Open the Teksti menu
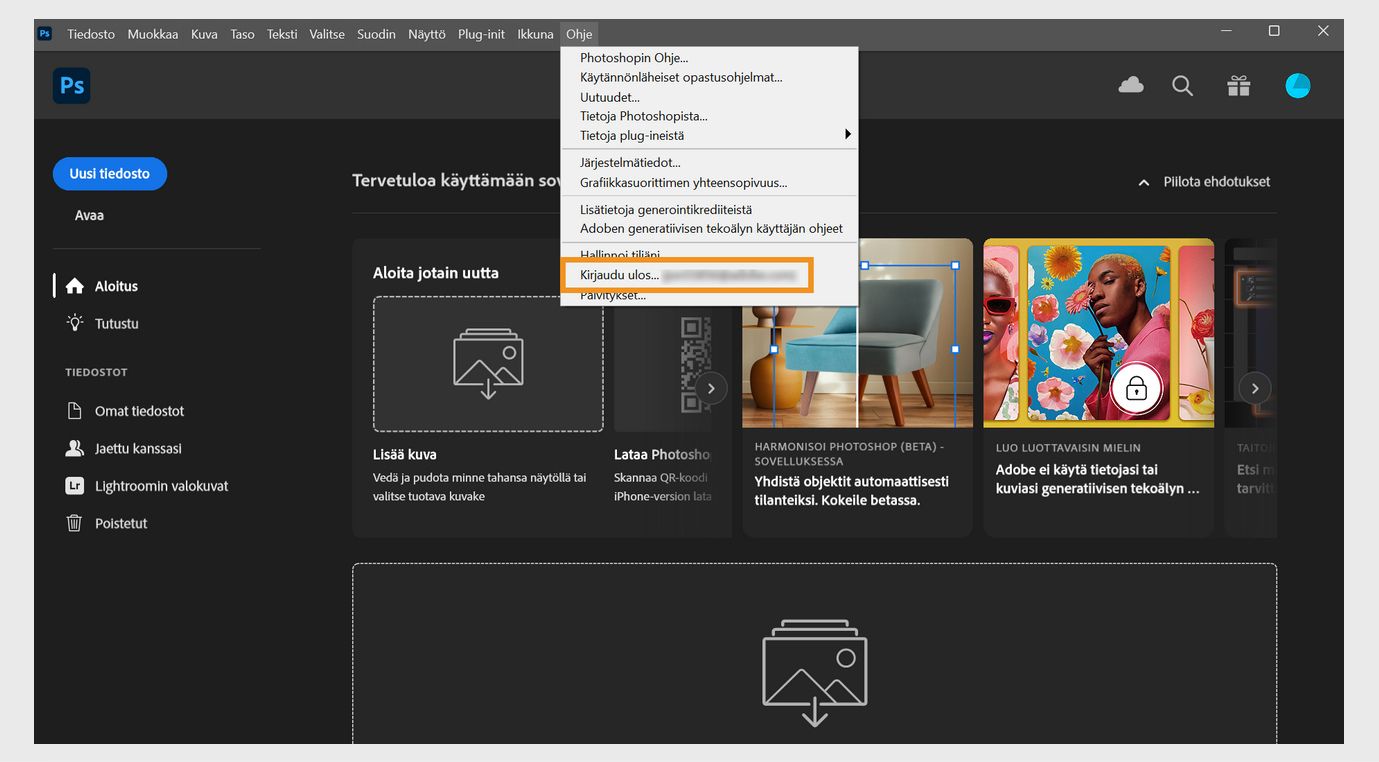Viewport: 1379px width, 762px height. click(282, 34)
